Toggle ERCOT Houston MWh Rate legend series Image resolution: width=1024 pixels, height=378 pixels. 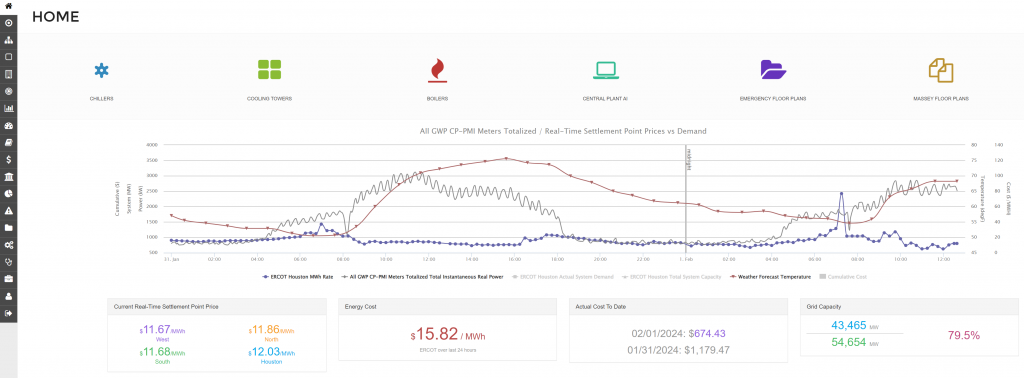pos(298,277)
